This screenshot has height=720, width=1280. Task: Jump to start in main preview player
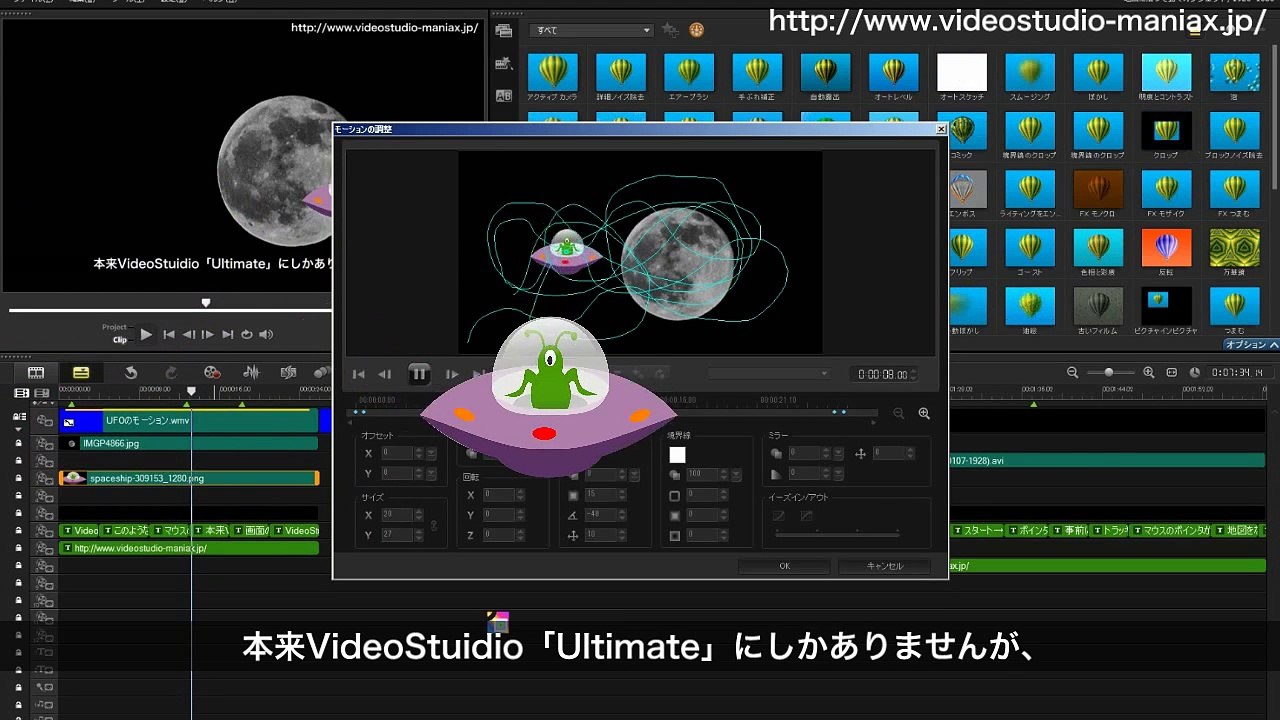[169, 335]
